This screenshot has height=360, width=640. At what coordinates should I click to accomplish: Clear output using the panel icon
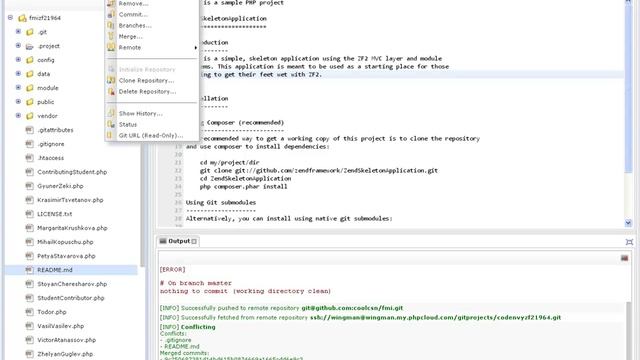point(624,258)
